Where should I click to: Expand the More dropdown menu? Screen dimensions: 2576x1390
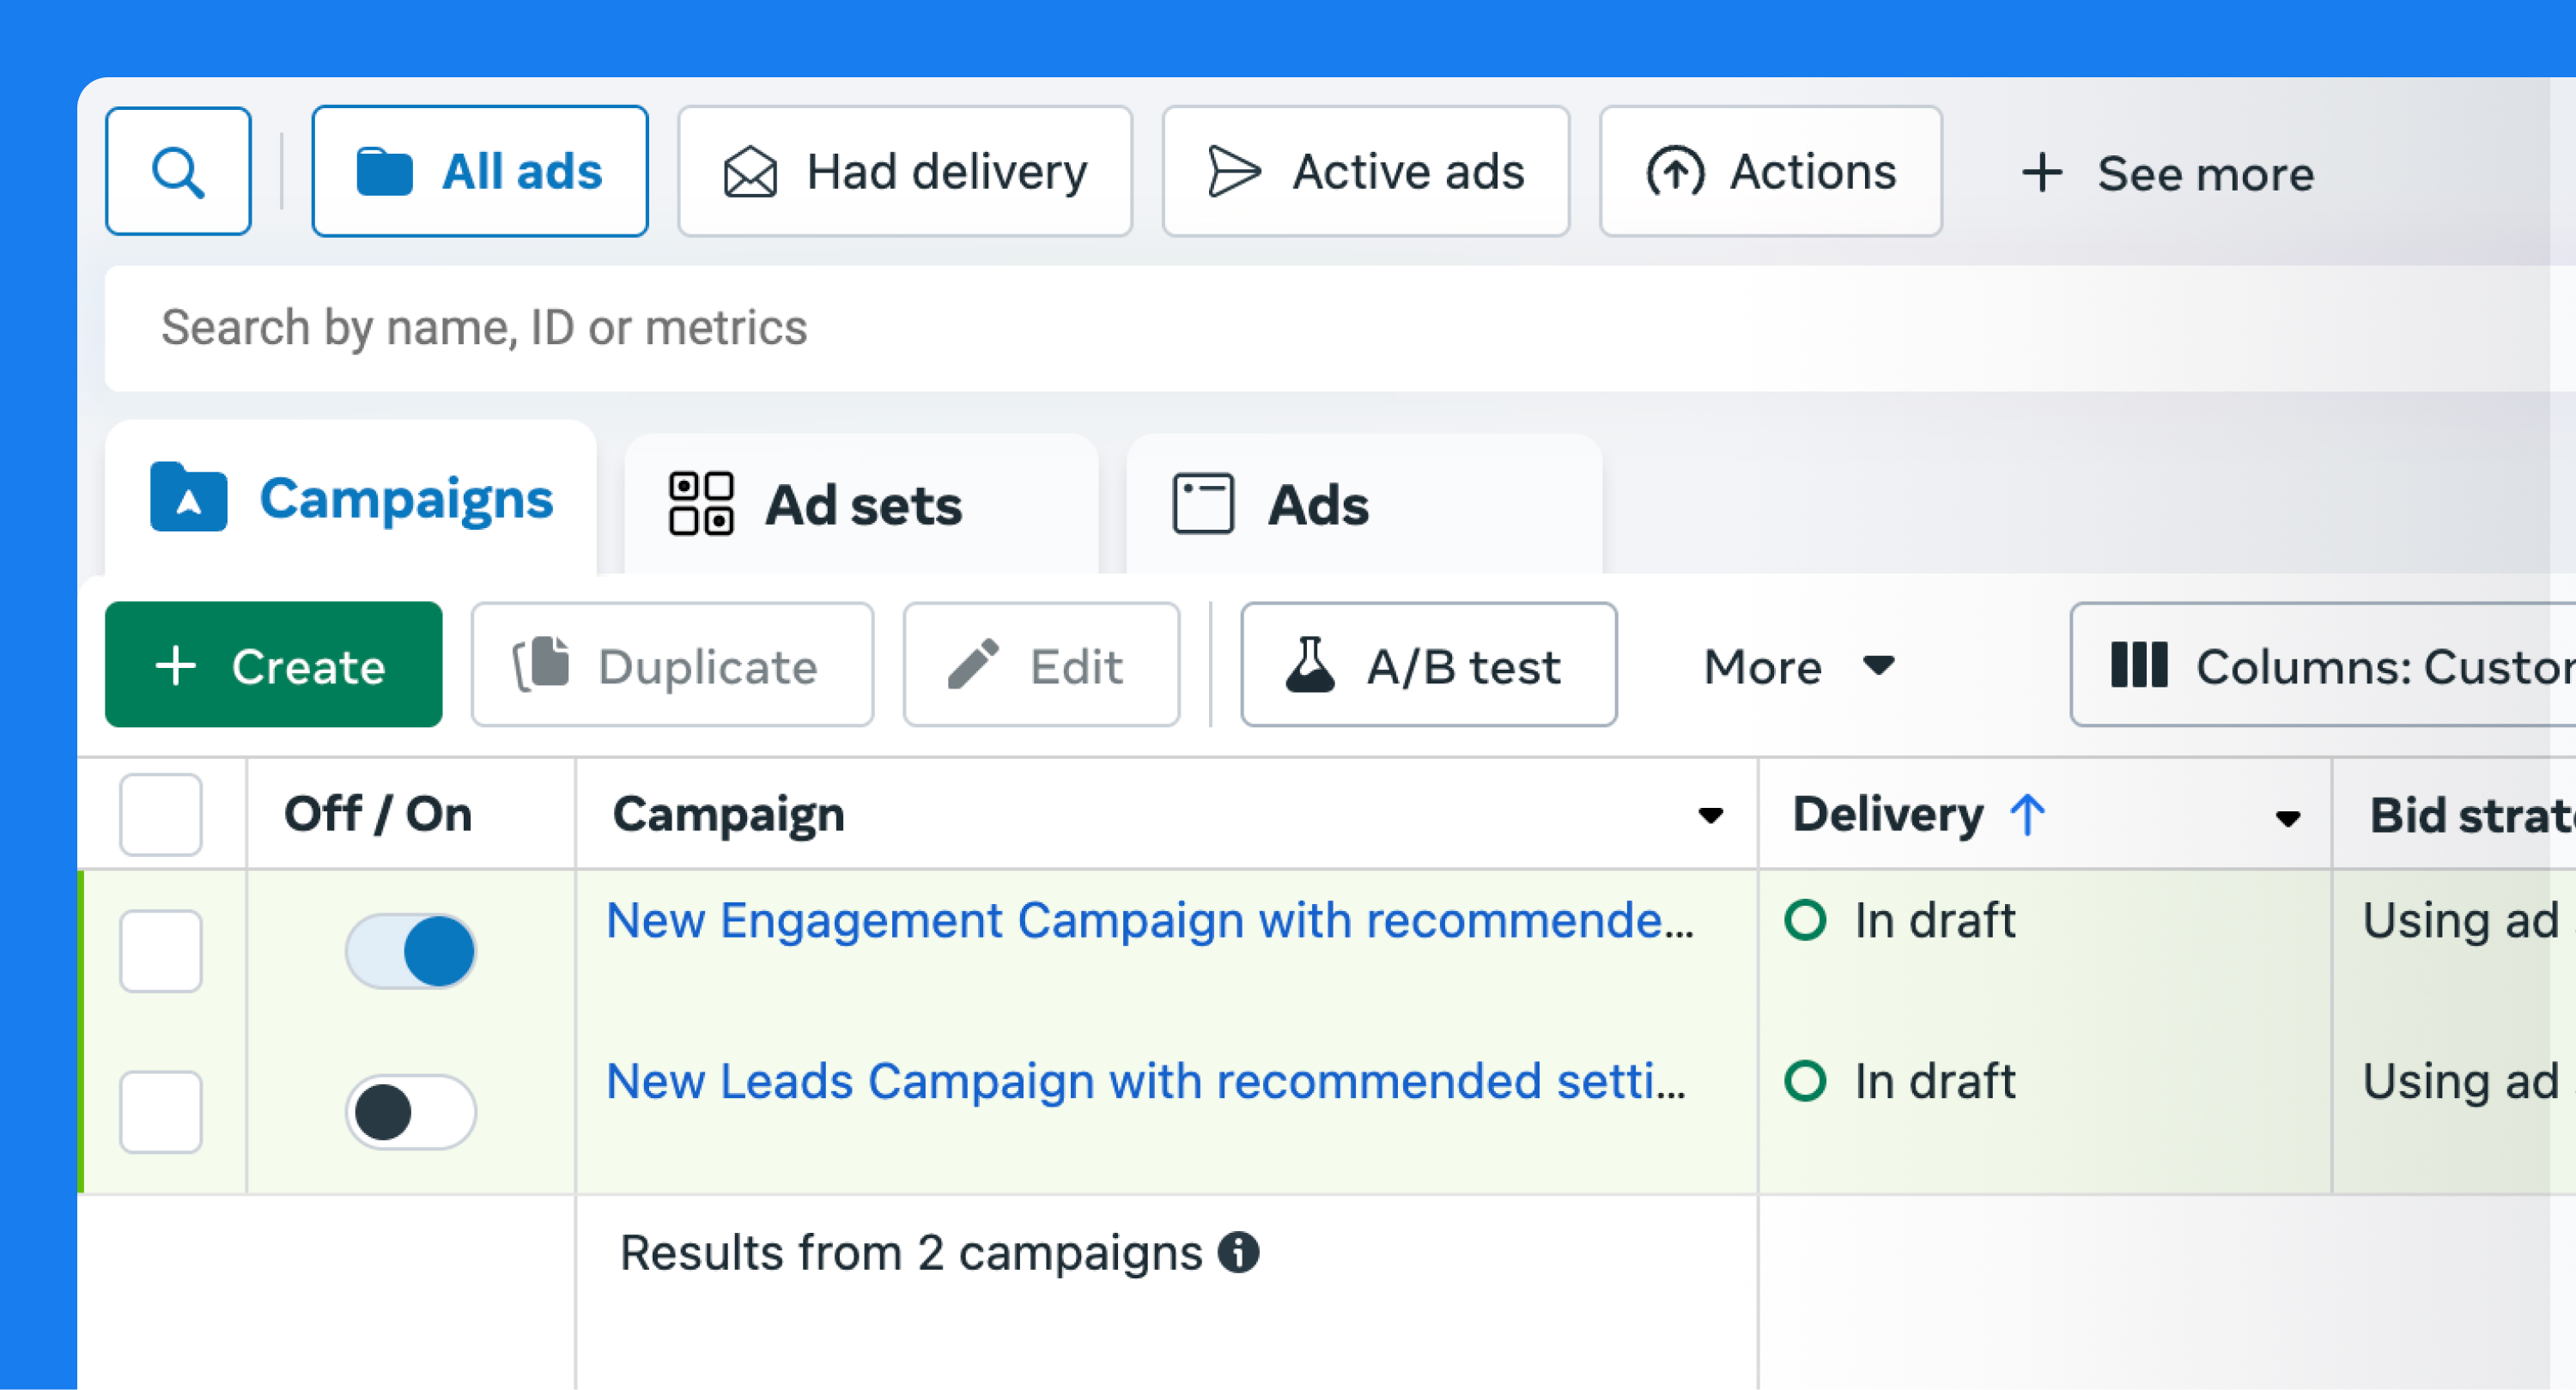click(x=1800, y=666)
